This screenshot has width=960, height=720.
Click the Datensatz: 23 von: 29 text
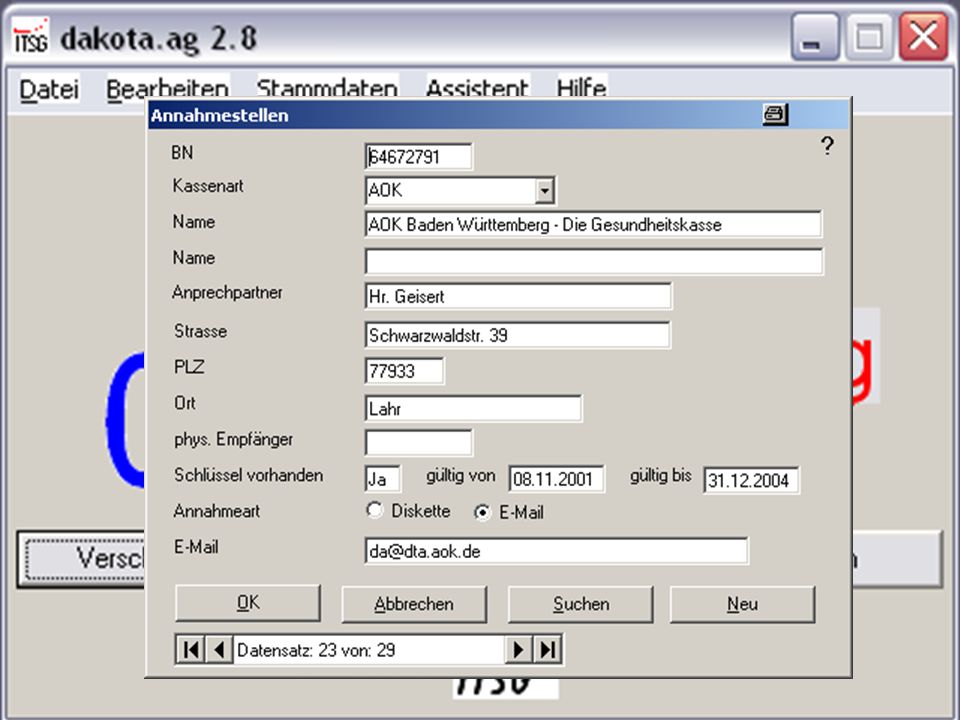(x=316, y=650)
